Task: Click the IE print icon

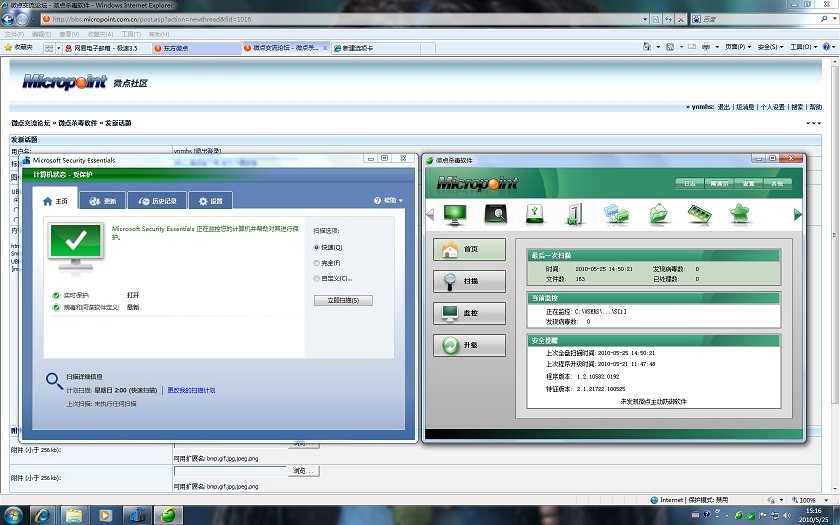Action: click(x=706, y=47)
